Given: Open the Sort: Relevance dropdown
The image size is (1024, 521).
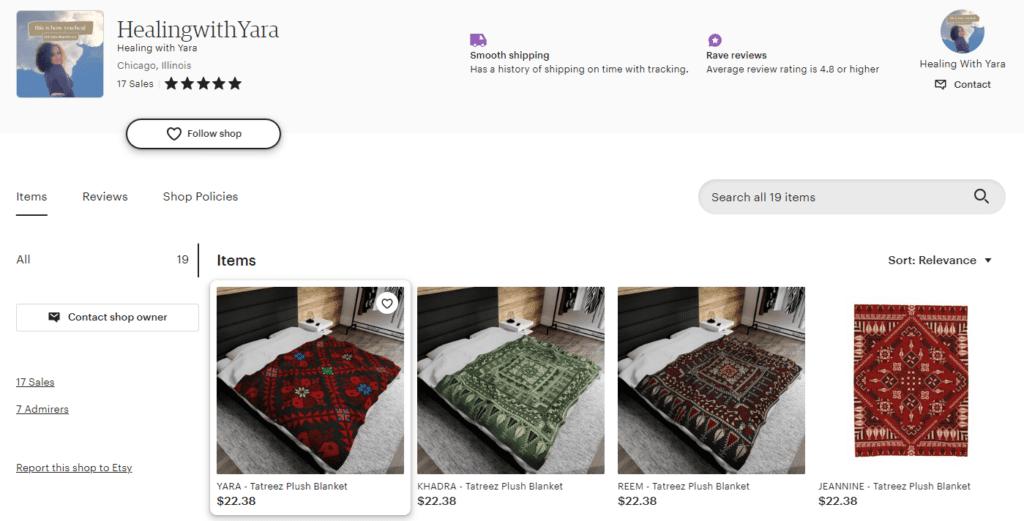Looking at the screenshot, I should pos(940,260).
